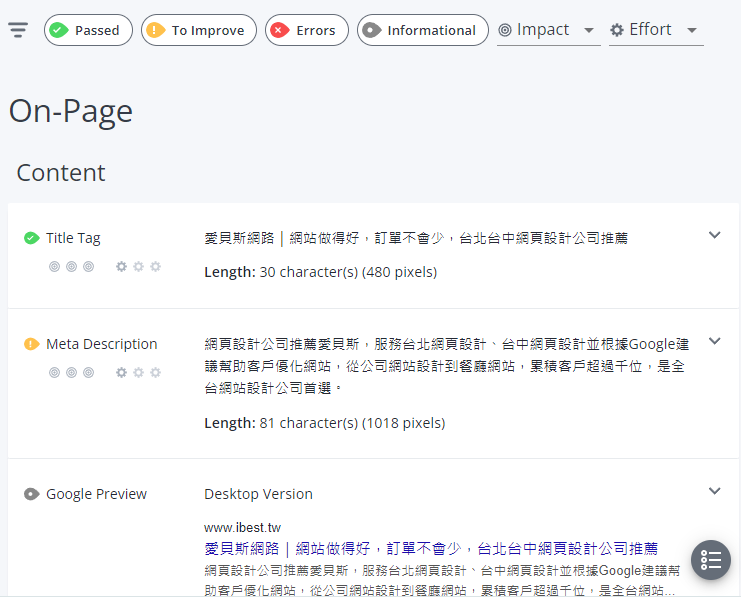
Task: Click the Meta Description impact target icons
Action: 72,373
